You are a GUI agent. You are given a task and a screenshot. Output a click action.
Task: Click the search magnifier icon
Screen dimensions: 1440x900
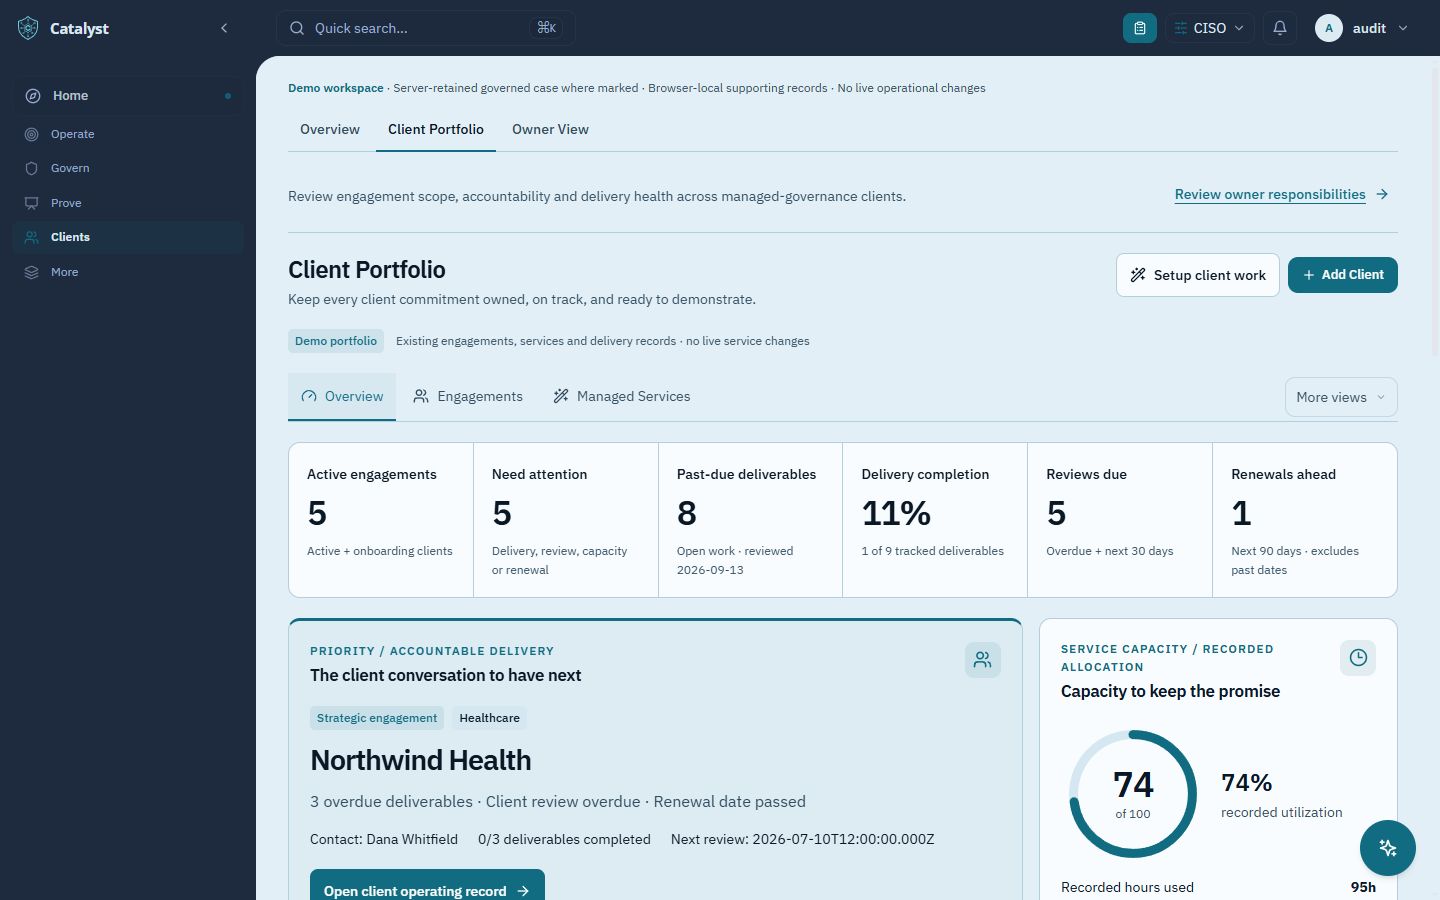(297, 28)
